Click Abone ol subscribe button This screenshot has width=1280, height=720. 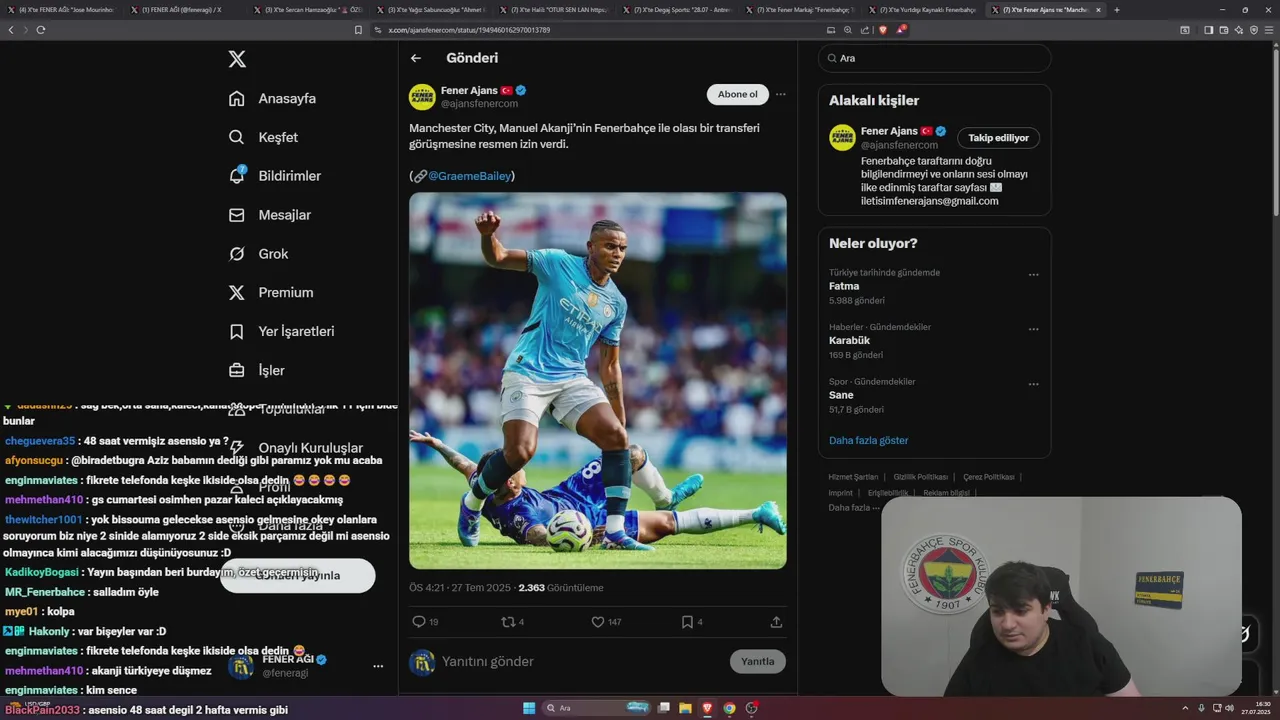click(x=738, y=94)
